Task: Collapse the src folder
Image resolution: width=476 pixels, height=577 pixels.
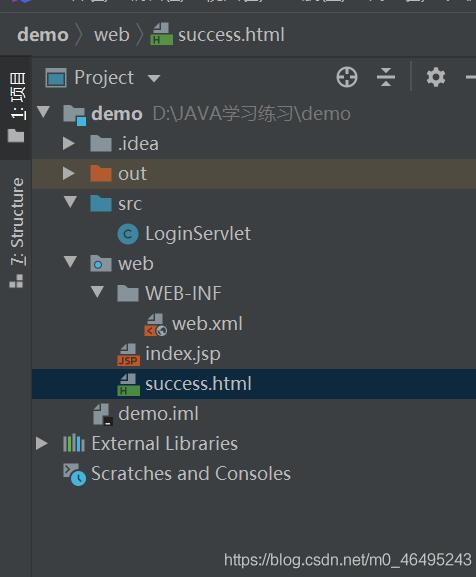Action: [x=70, y=202]
